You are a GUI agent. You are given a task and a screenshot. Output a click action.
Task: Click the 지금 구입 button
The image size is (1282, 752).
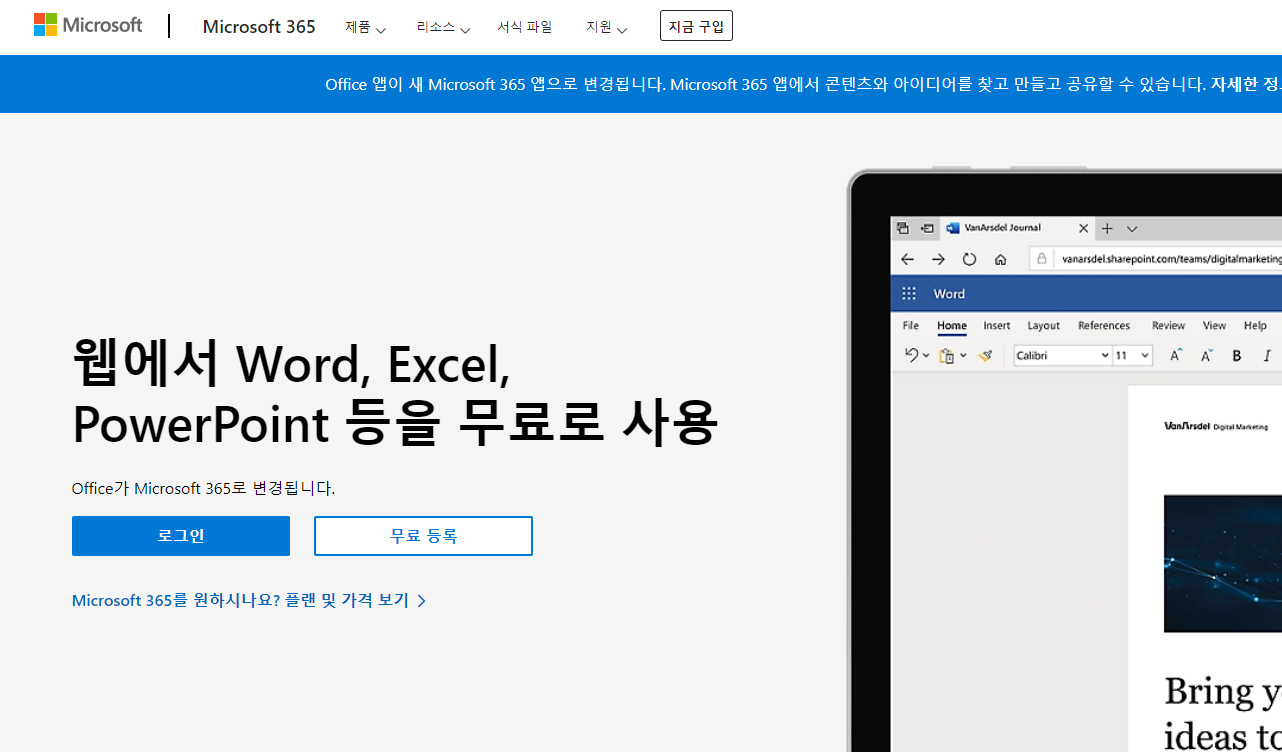696,26
